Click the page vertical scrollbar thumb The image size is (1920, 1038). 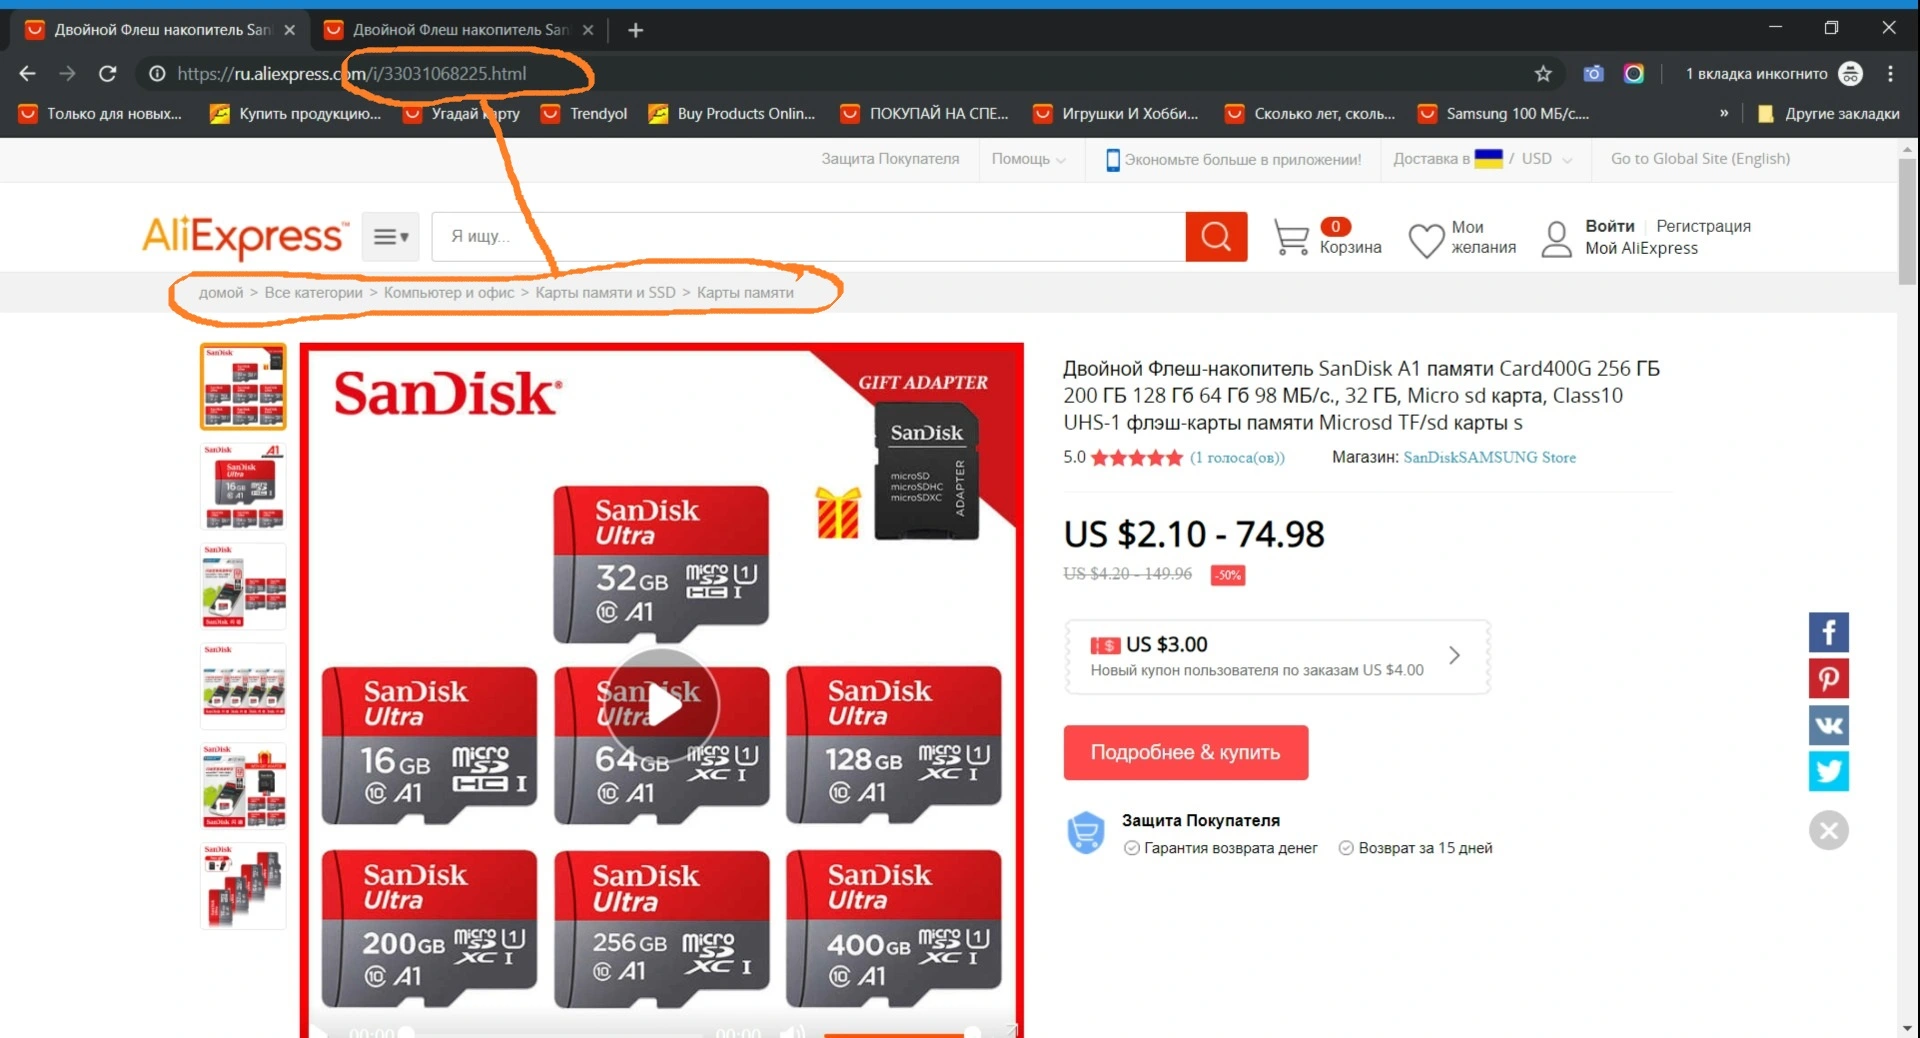(1908, 222)
